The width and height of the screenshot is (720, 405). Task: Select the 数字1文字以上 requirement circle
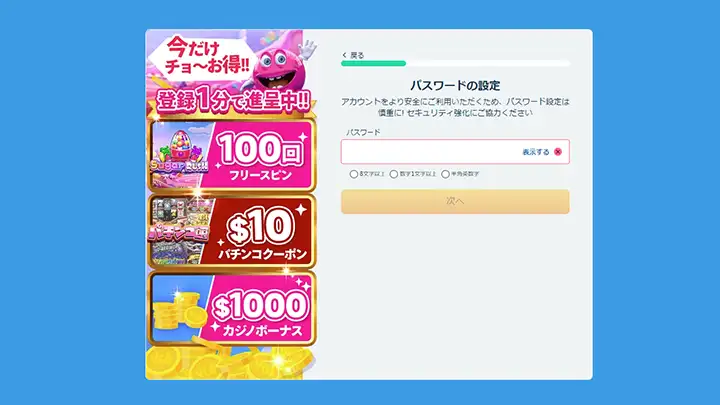[394, 174]
